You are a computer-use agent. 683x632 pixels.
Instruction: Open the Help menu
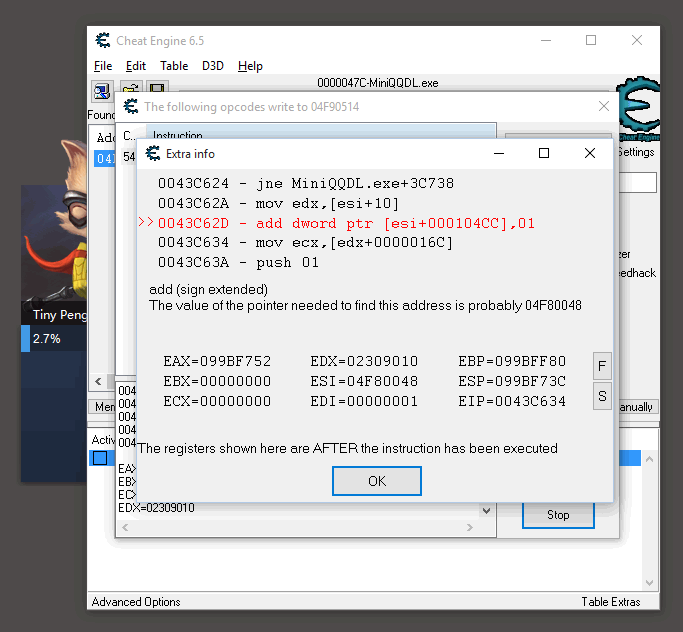[x=250, y=66]
